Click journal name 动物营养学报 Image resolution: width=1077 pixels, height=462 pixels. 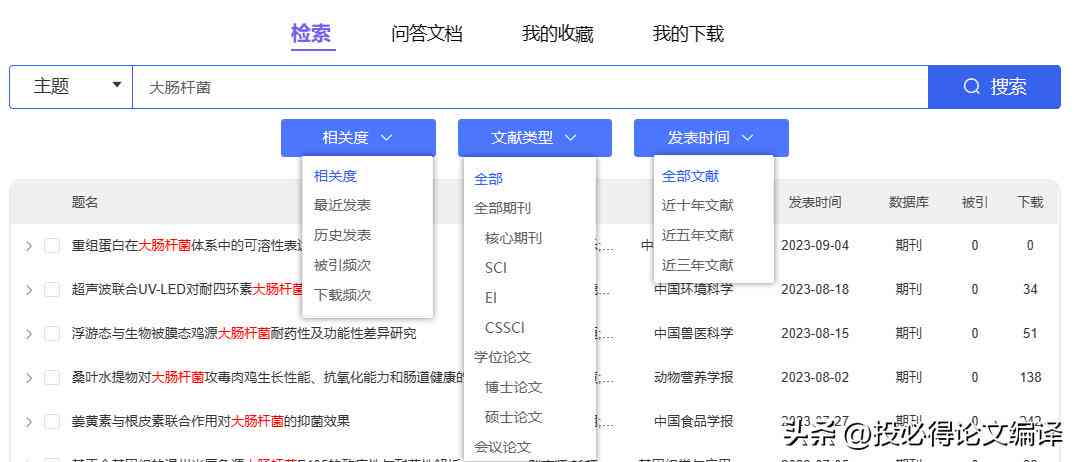[x=693, y=377]
